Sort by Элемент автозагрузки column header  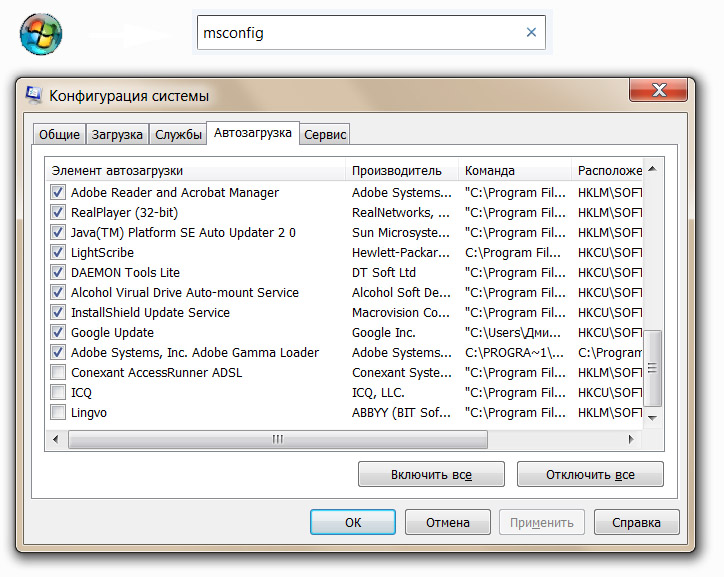195,170
